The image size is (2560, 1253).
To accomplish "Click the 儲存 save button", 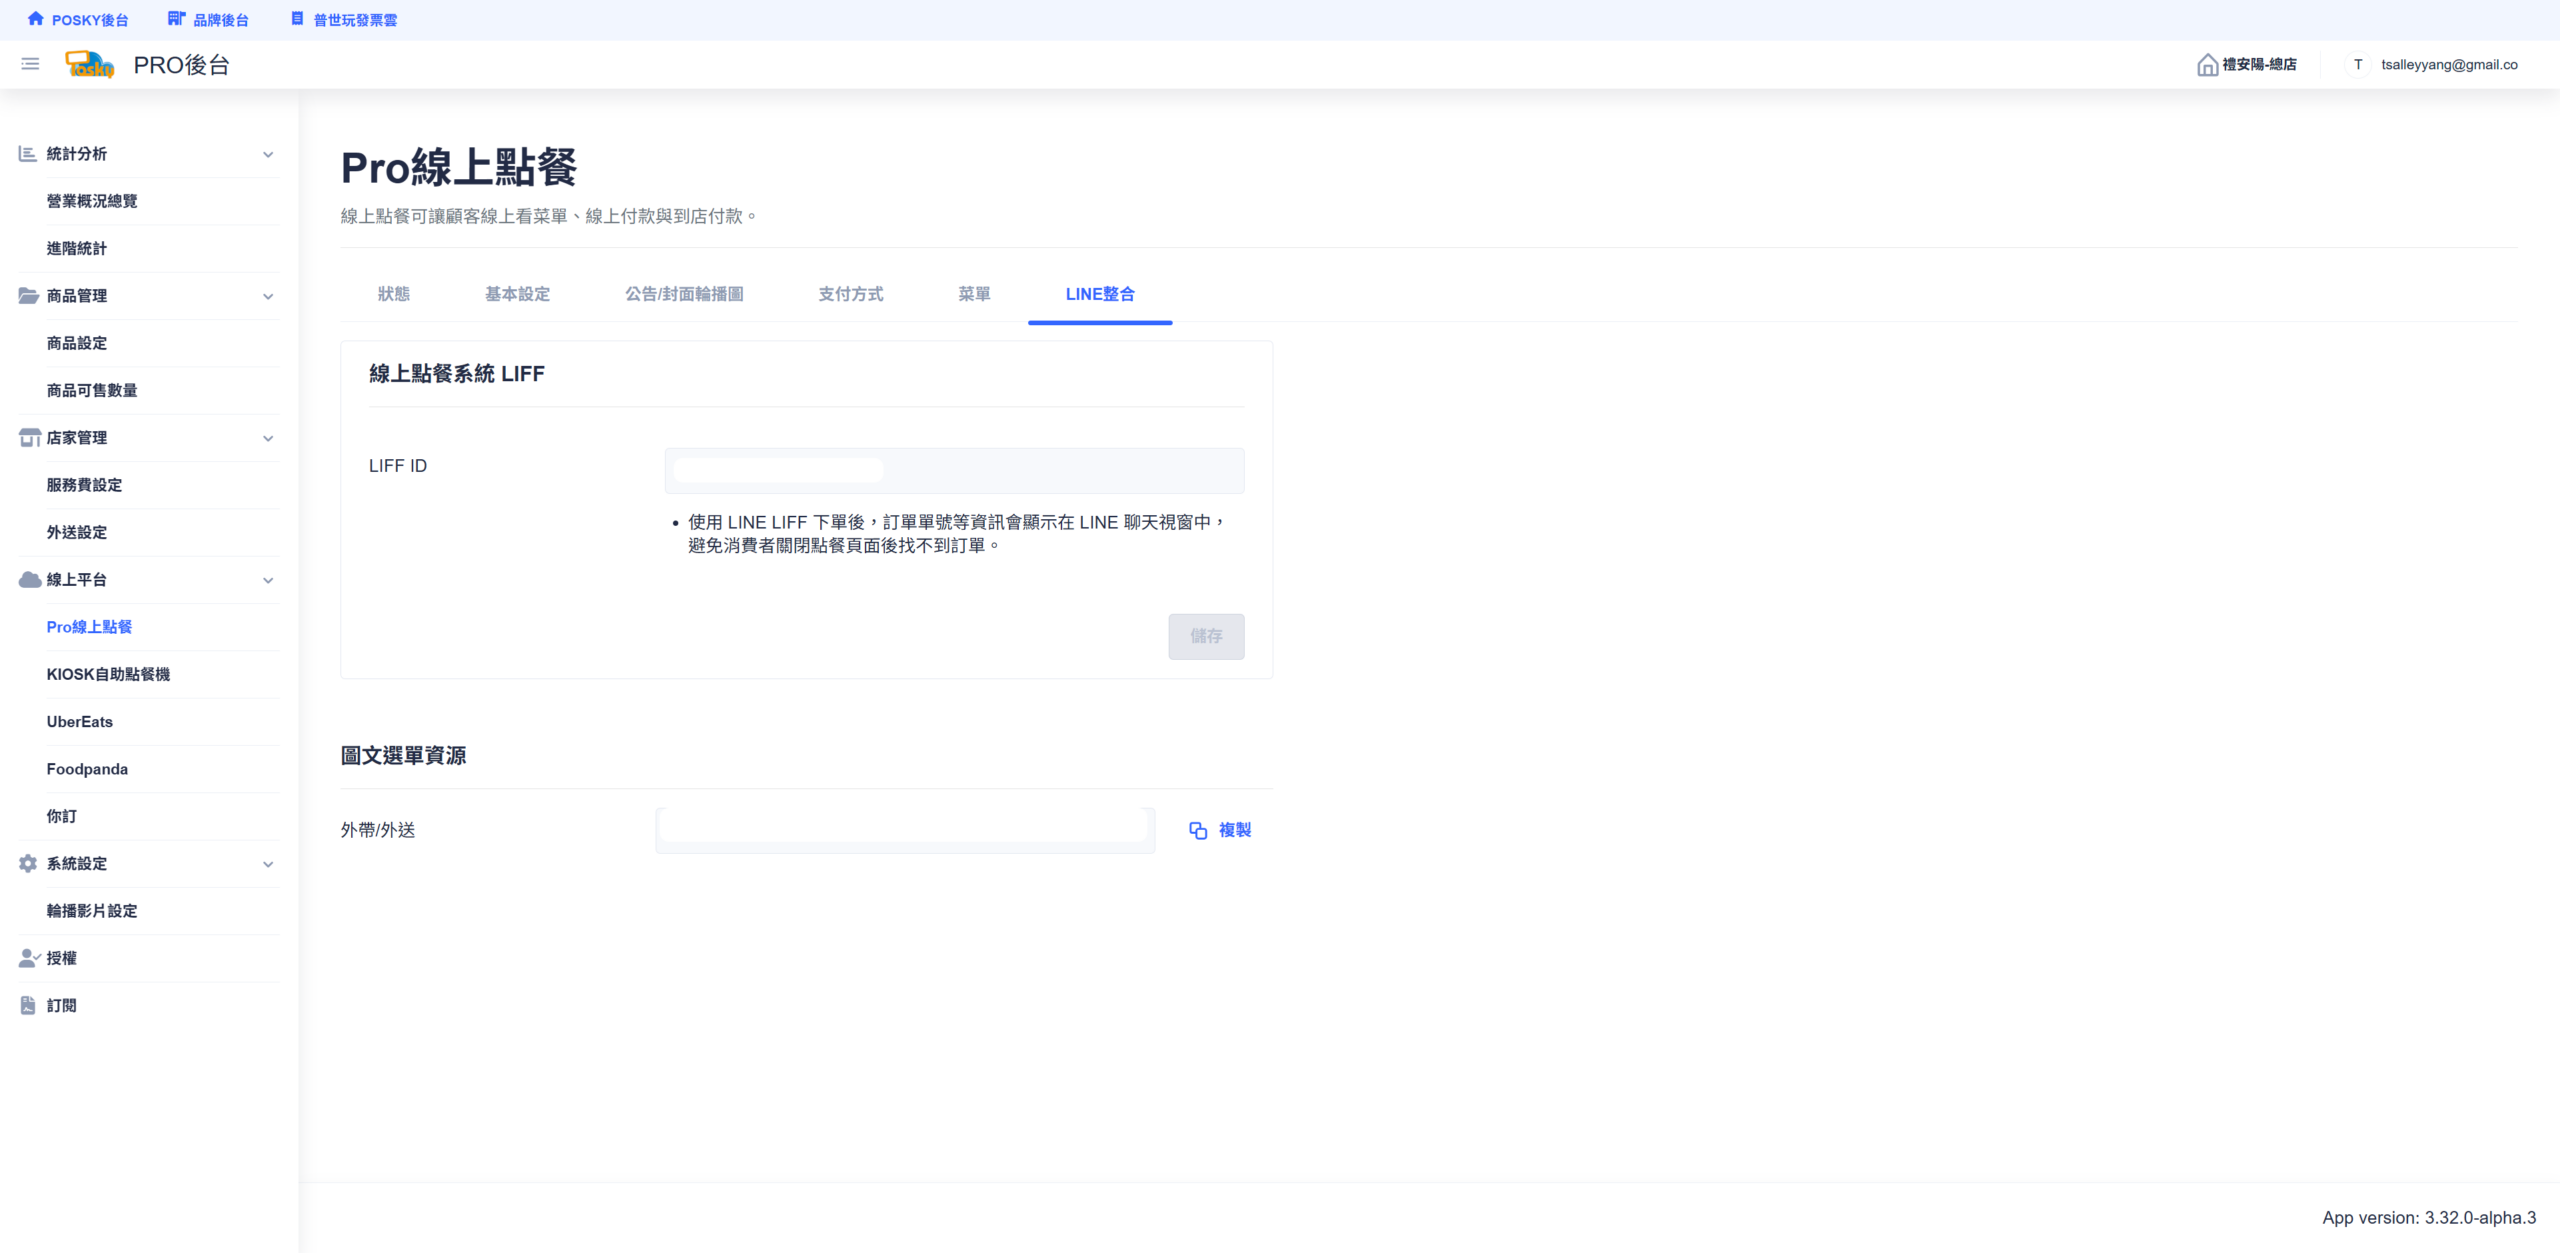I will [x=1206, y=636].
